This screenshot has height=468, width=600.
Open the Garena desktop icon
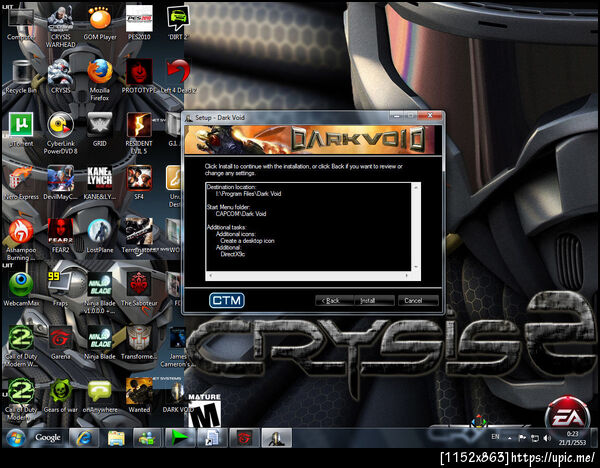coord(60,342)
